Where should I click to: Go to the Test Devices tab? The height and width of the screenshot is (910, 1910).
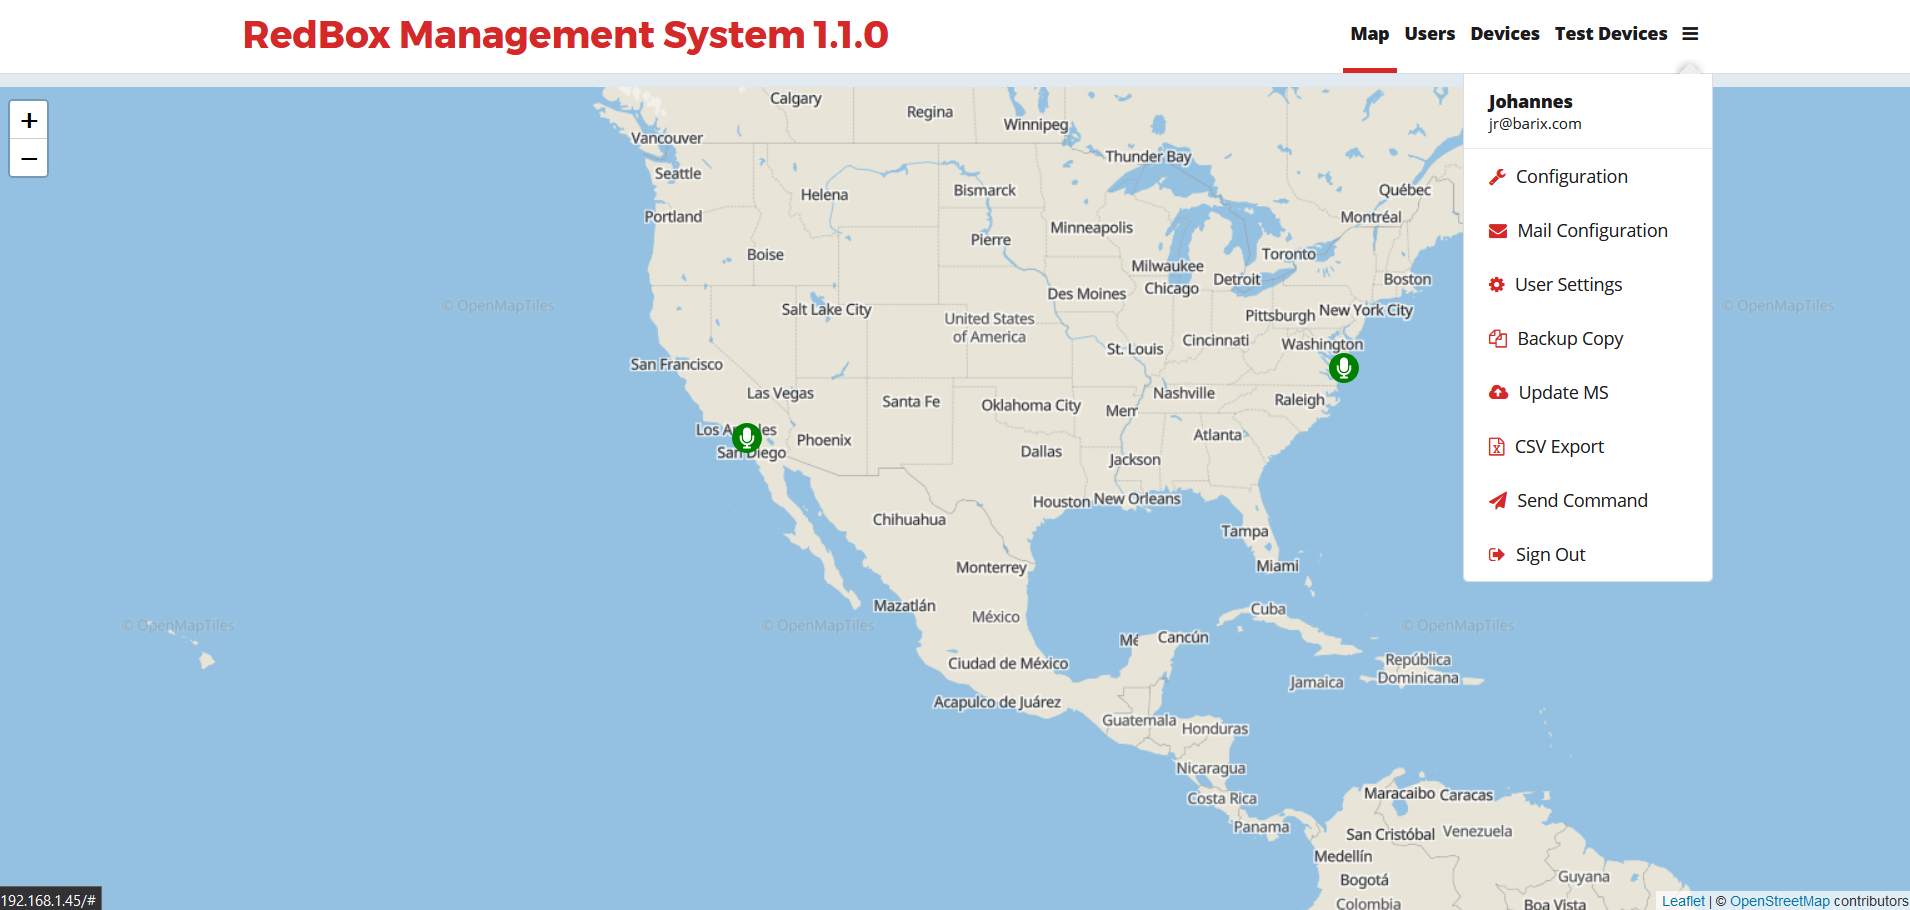[x=1610, y=34]
